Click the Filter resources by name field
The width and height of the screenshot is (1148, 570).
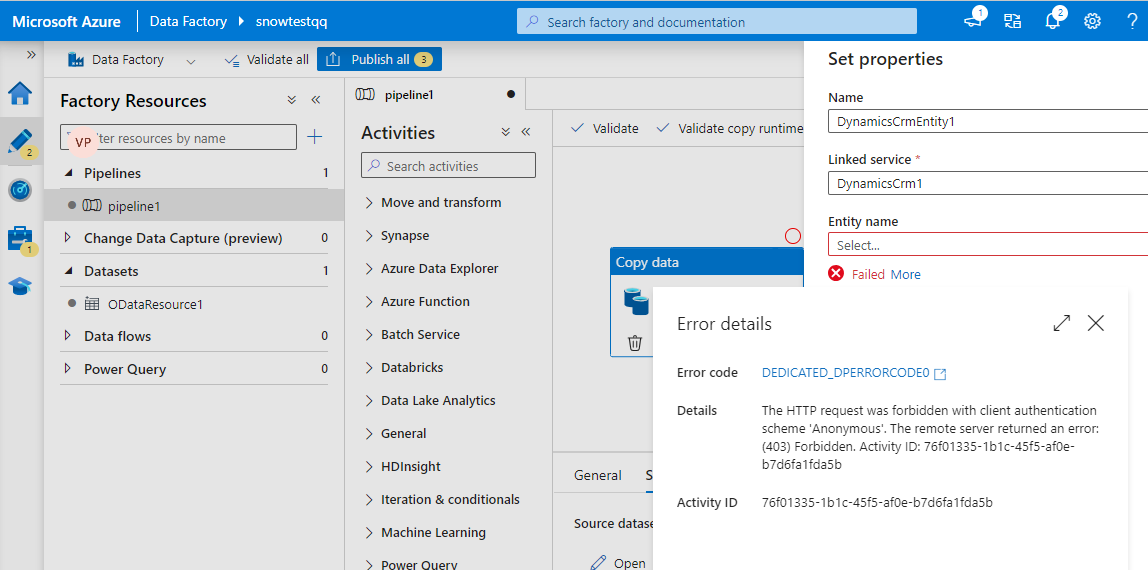tap(179, 138)
